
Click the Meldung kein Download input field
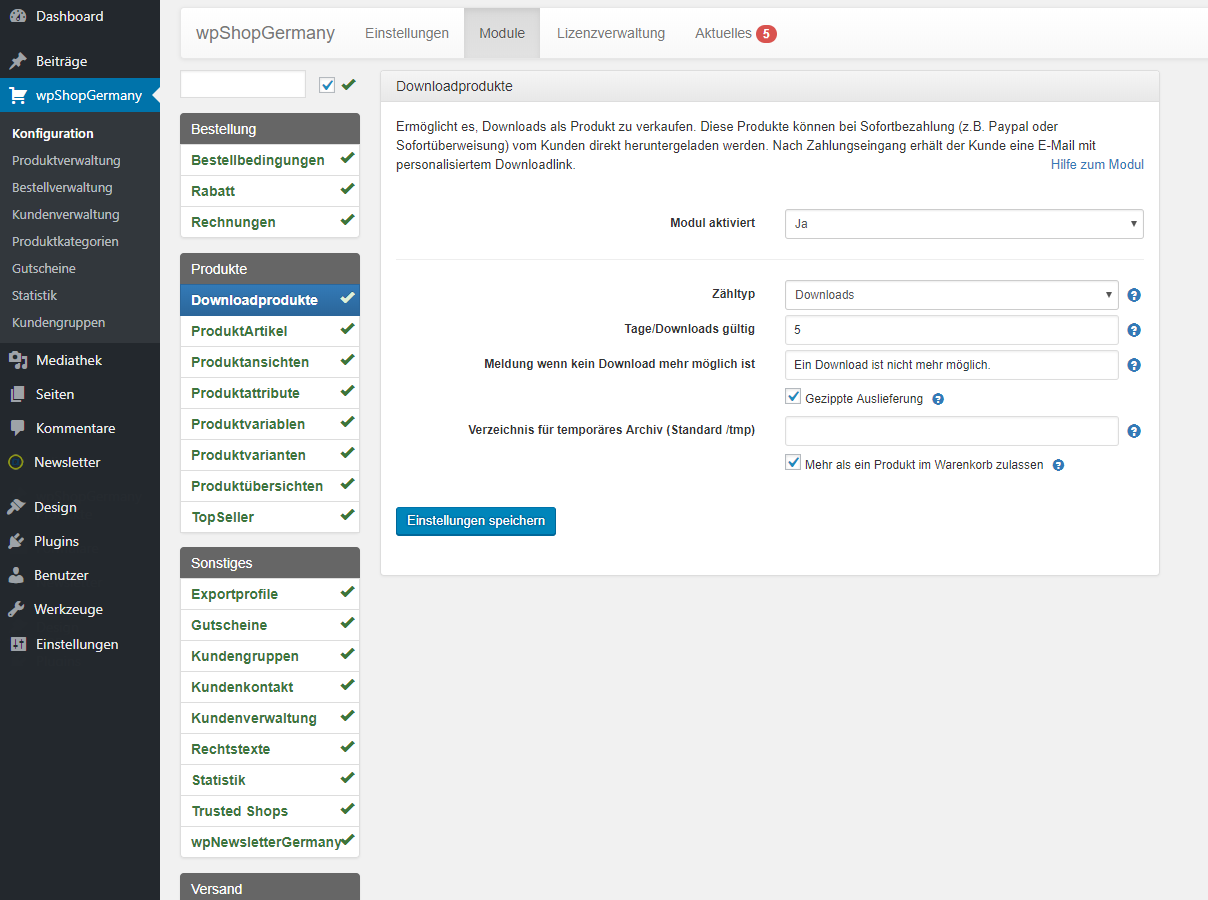point(952,365)
